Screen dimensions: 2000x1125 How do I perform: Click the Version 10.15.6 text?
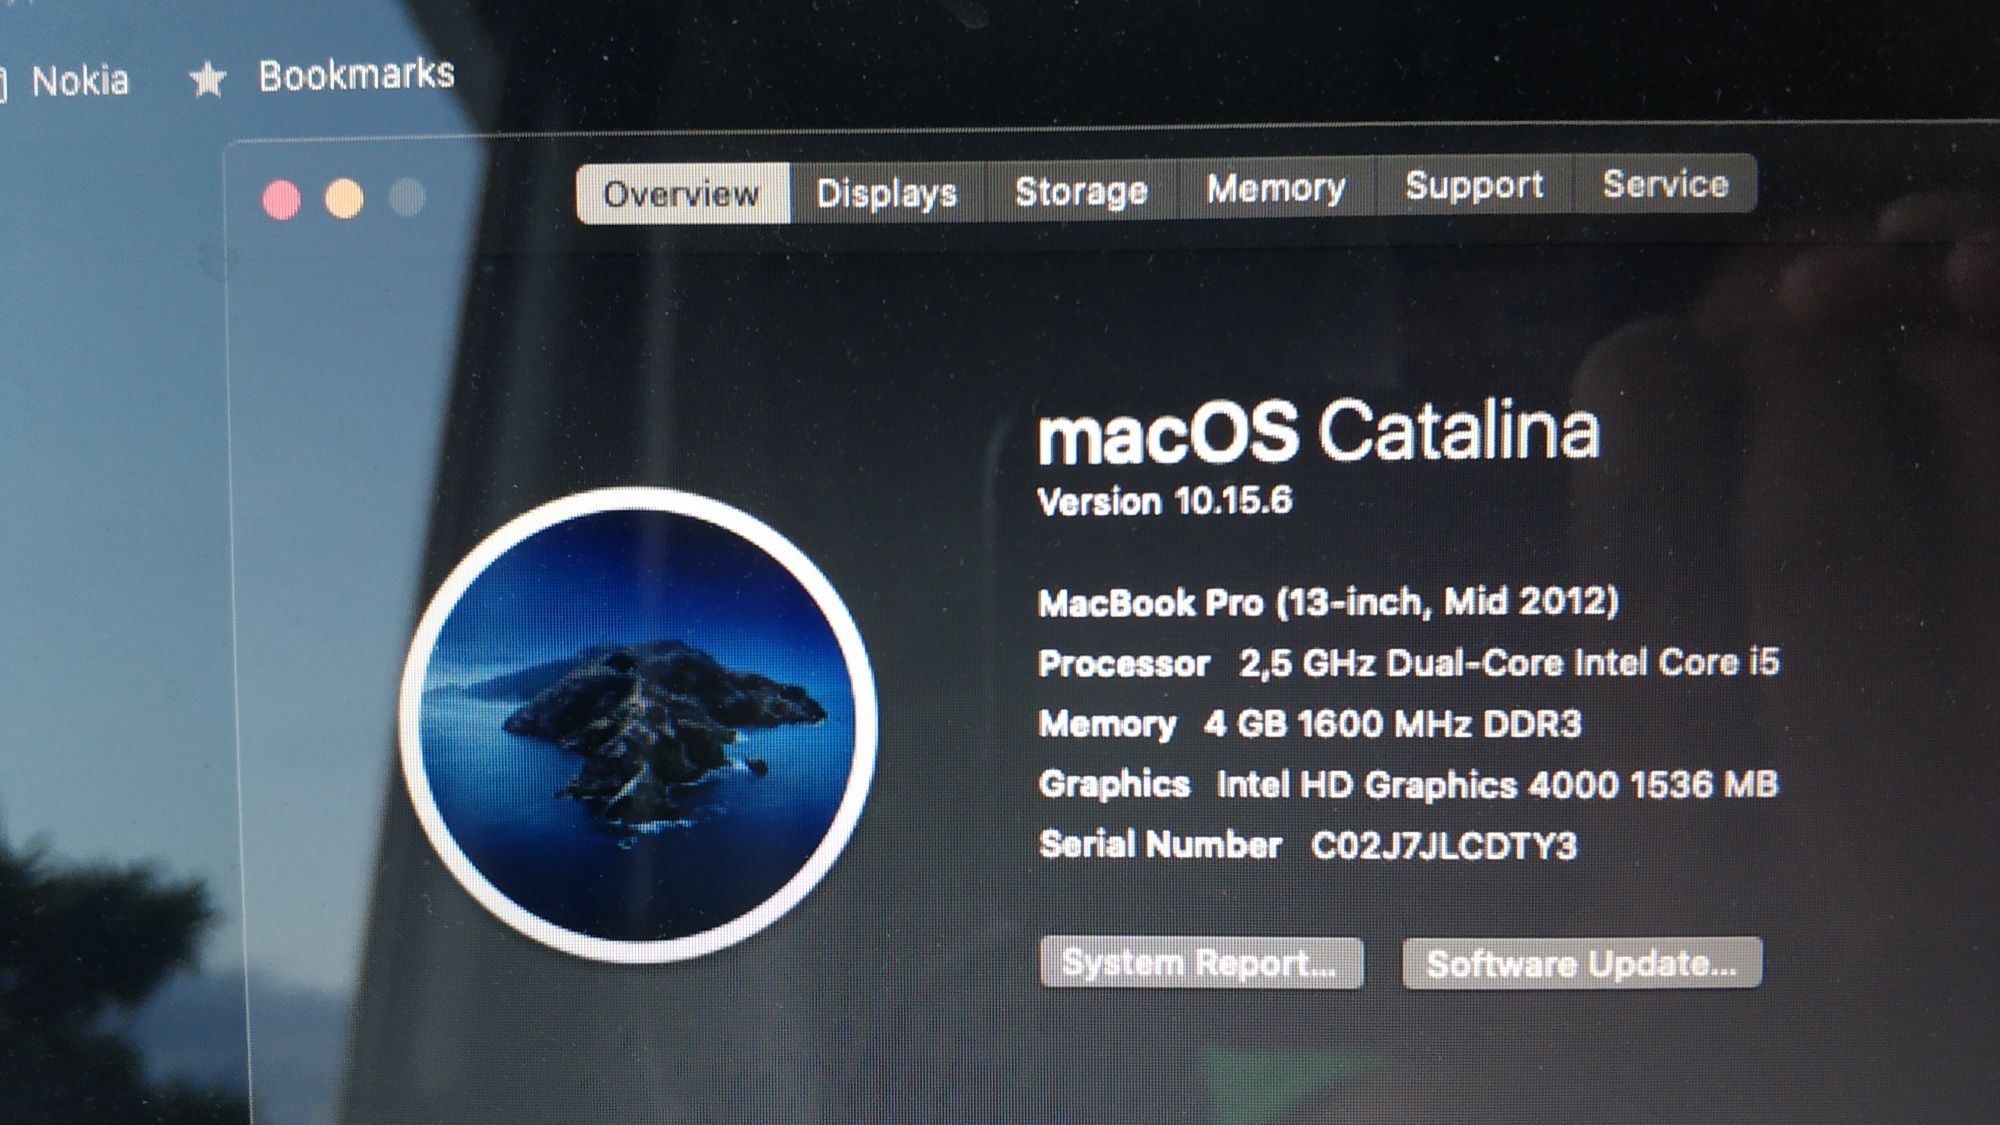tap(1165, 501)
